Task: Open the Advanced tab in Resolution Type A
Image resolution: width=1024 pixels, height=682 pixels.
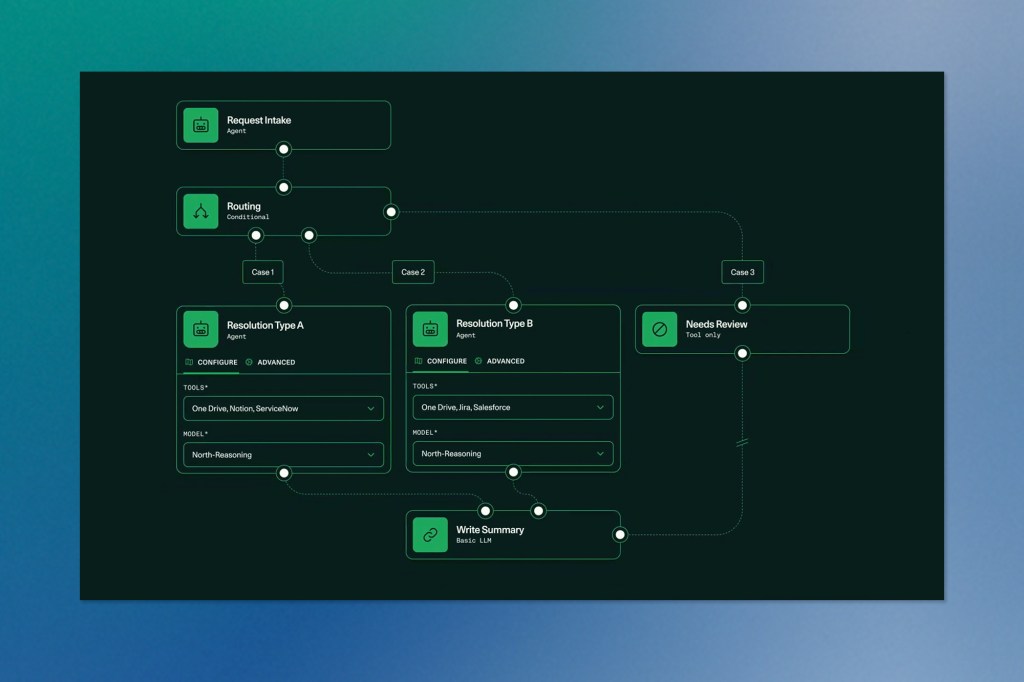Action: (270, 363)
